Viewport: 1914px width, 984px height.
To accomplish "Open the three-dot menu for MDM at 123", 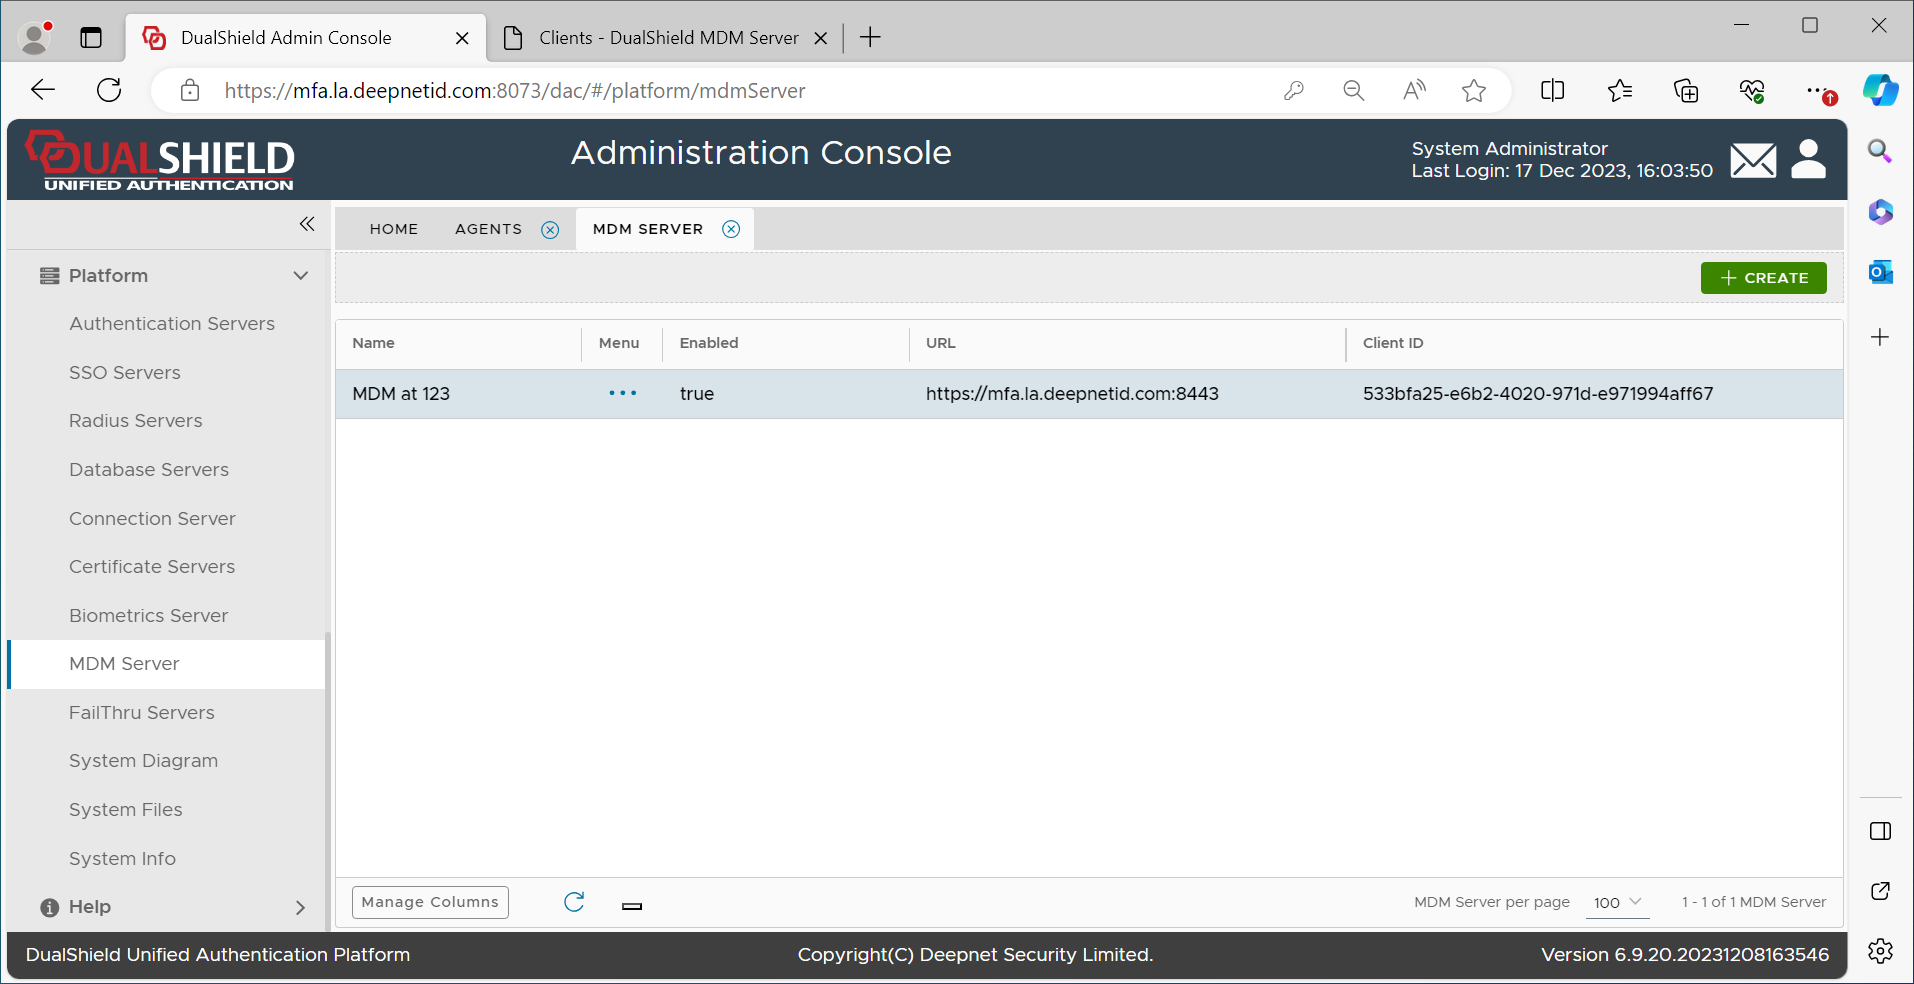I will 622,394.
